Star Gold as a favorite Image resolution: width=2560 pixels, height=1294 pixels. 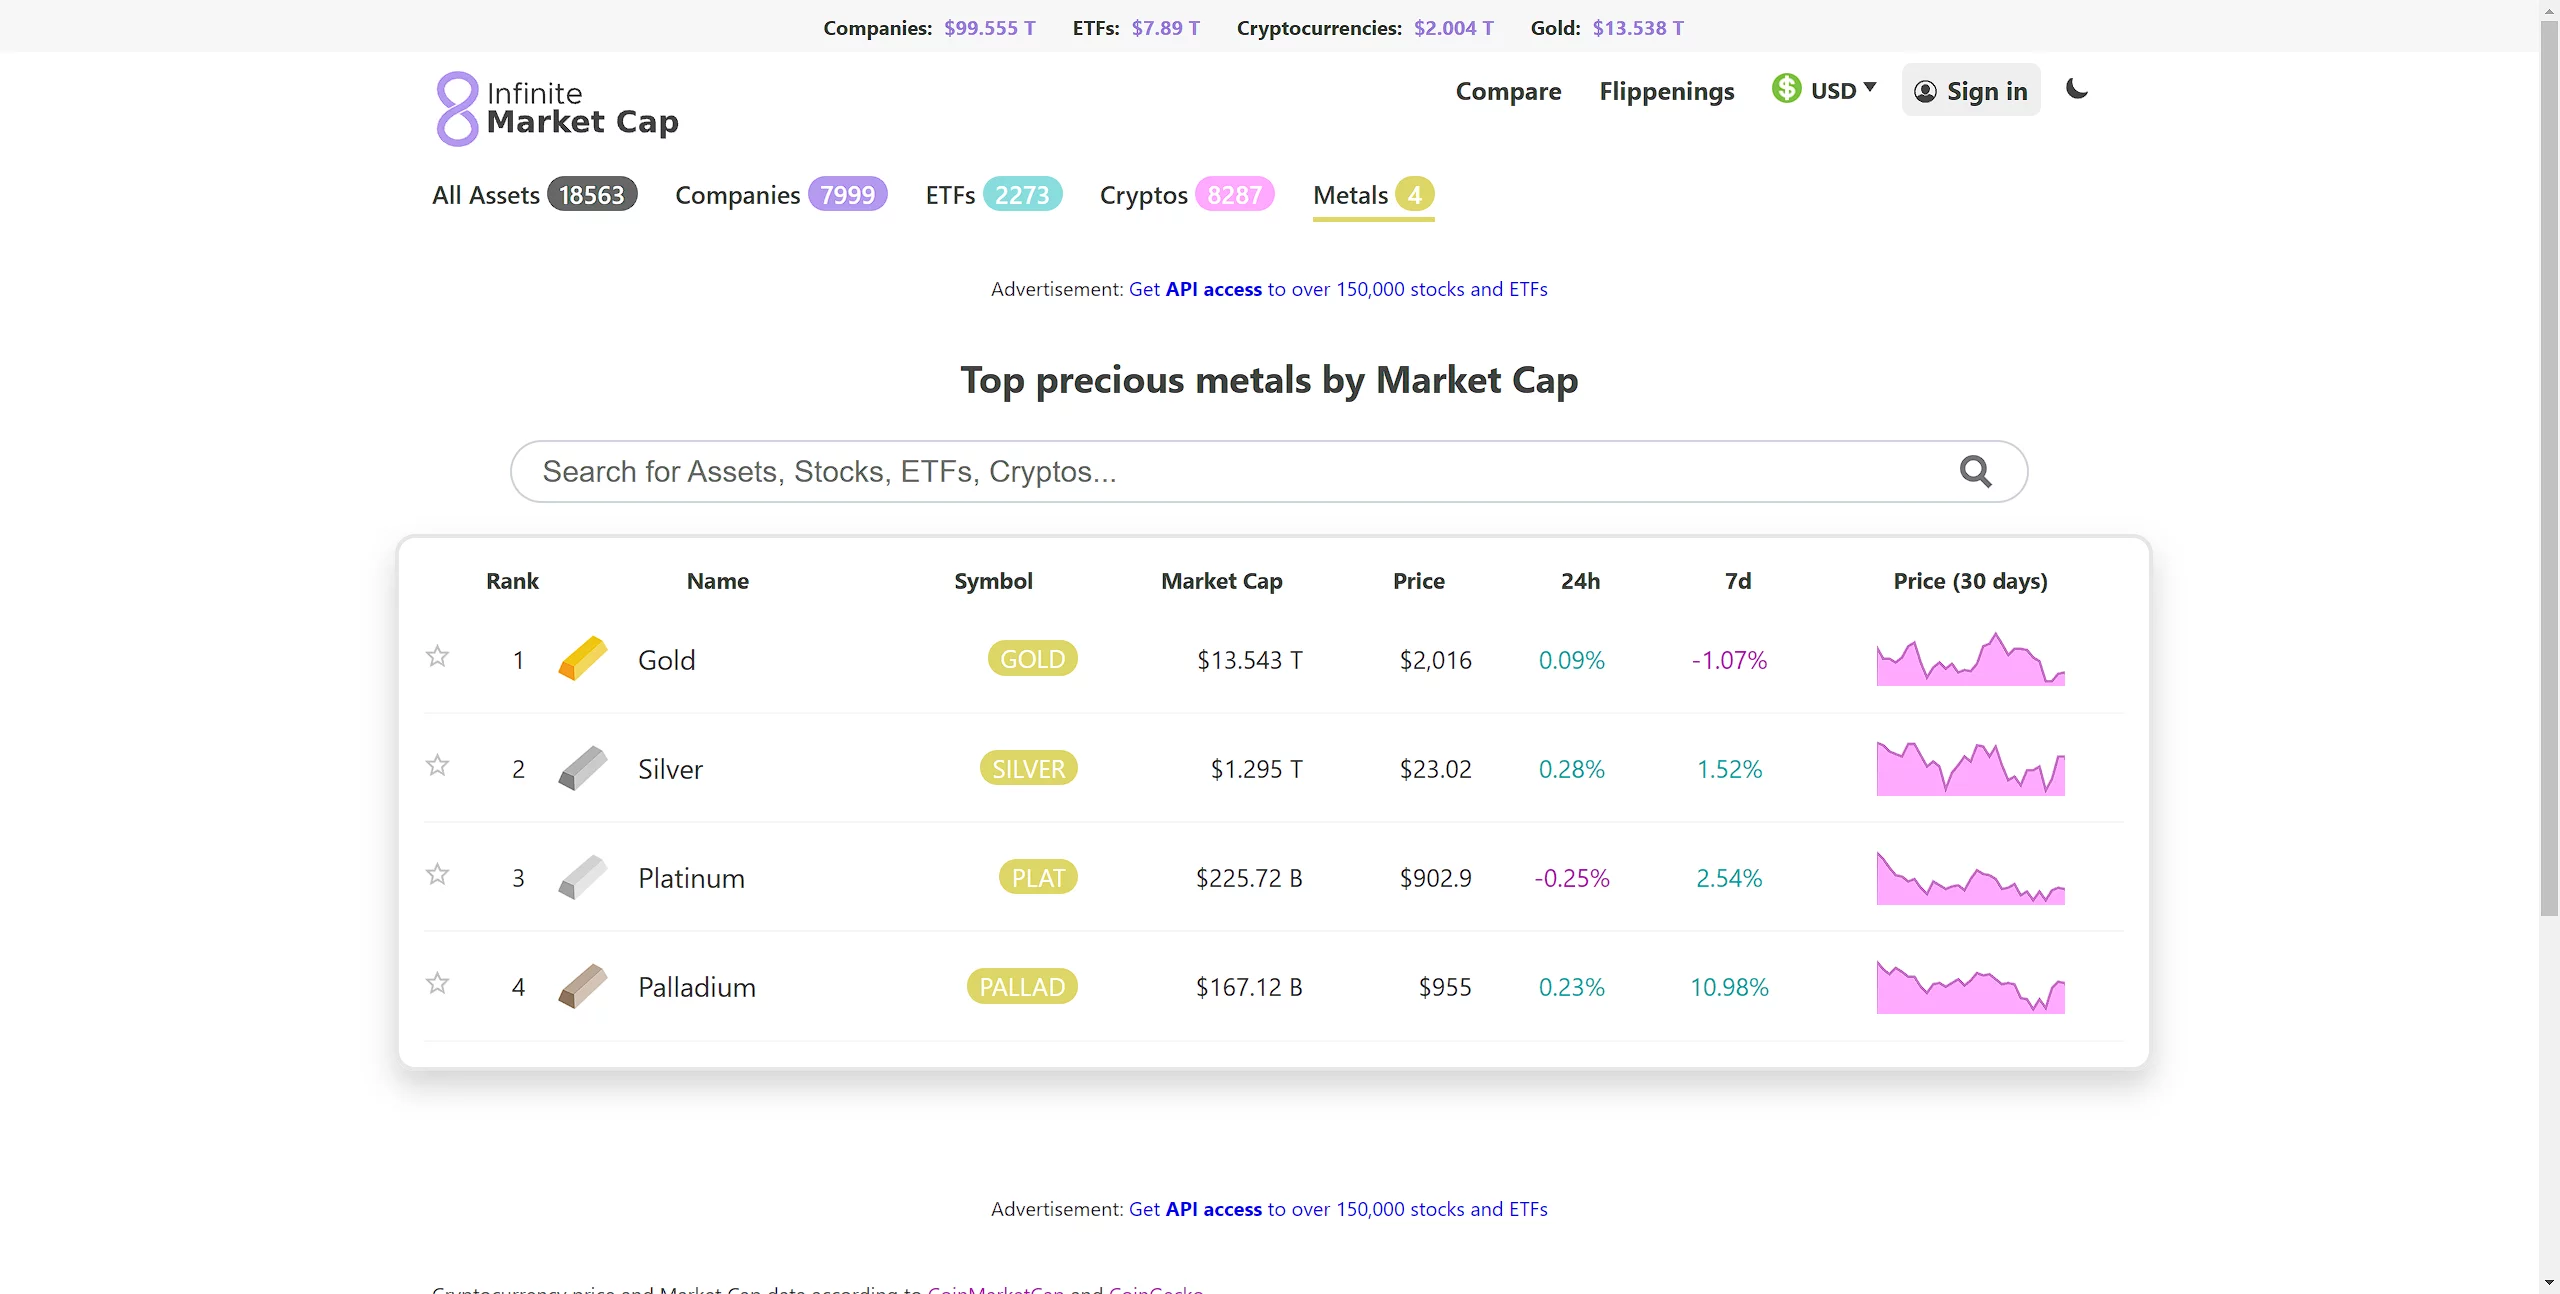[x=437, y=656]
